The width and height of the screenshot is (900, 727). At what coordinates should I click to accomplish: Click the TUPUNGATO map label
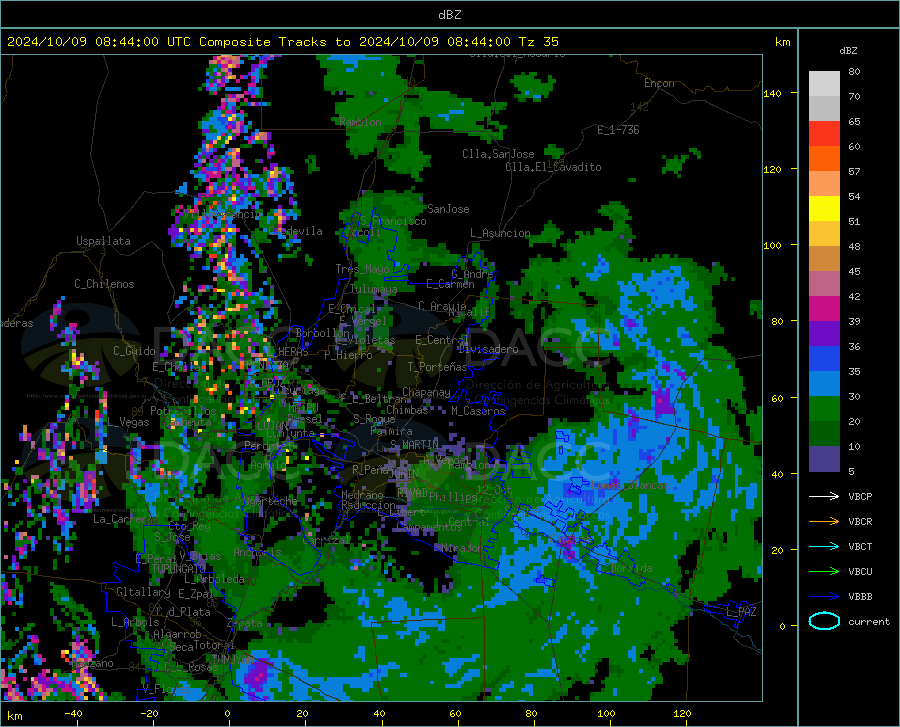point(179,569)
